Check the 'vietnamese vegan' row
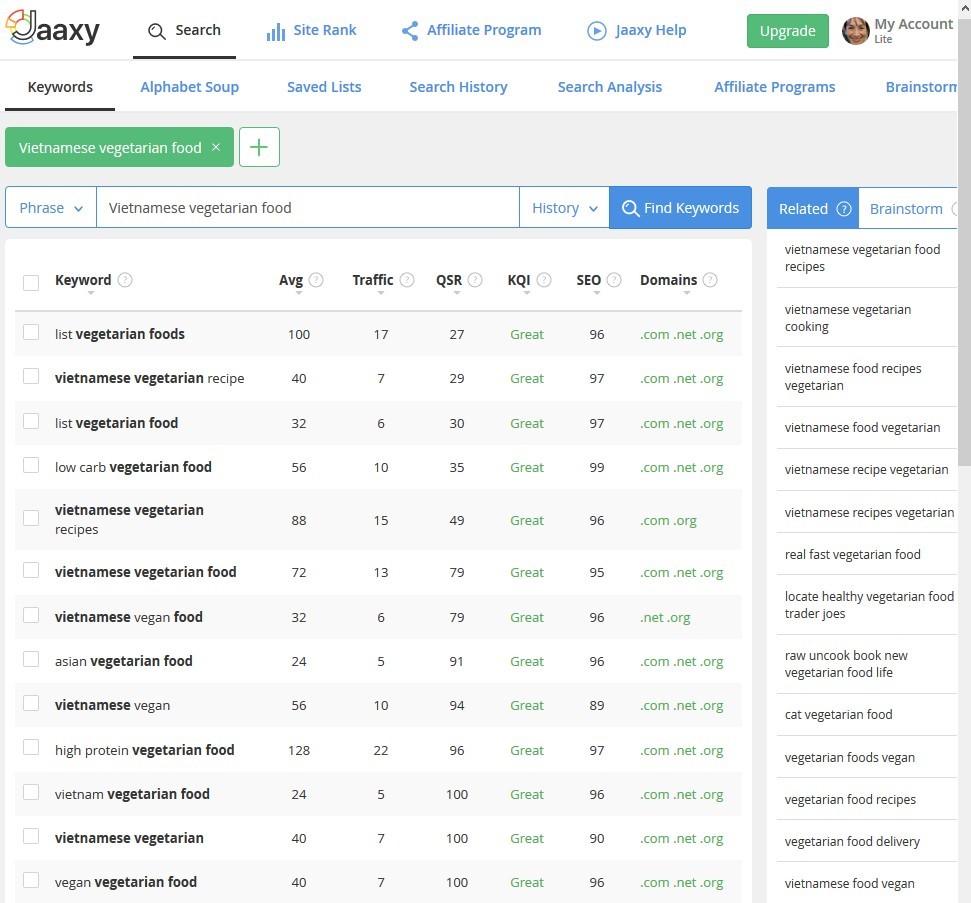 click(31, 703)
